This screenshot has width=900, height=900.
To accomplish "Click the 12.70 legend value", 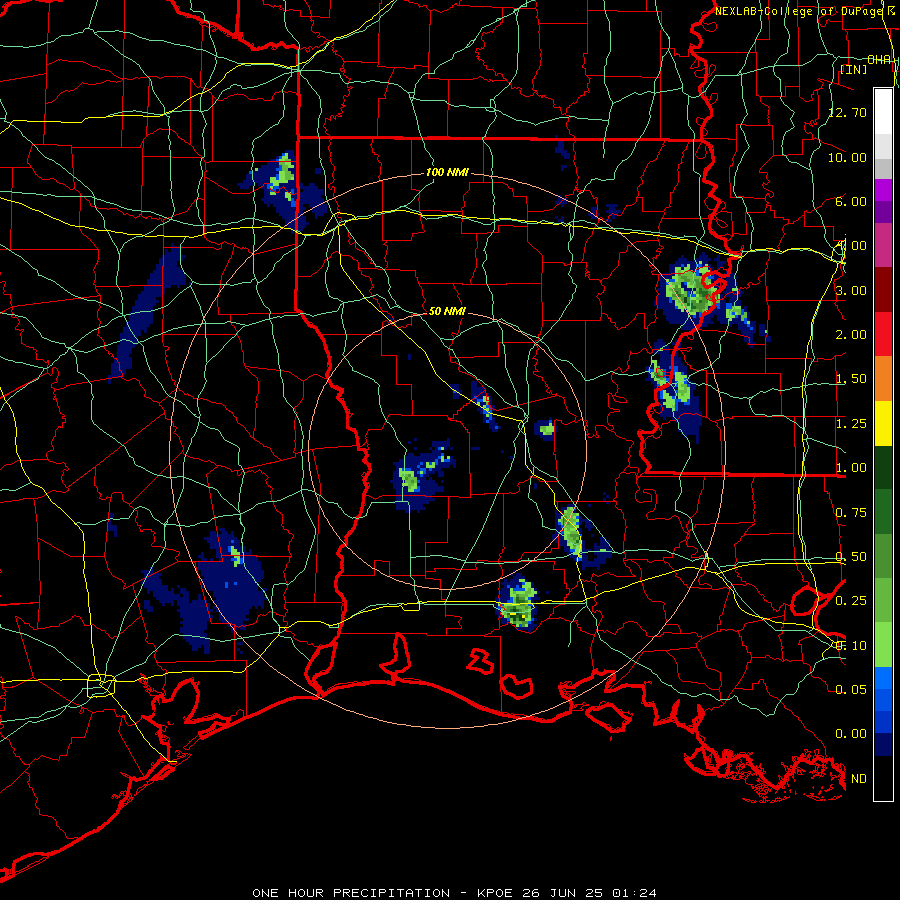I will tap(847, 112).
